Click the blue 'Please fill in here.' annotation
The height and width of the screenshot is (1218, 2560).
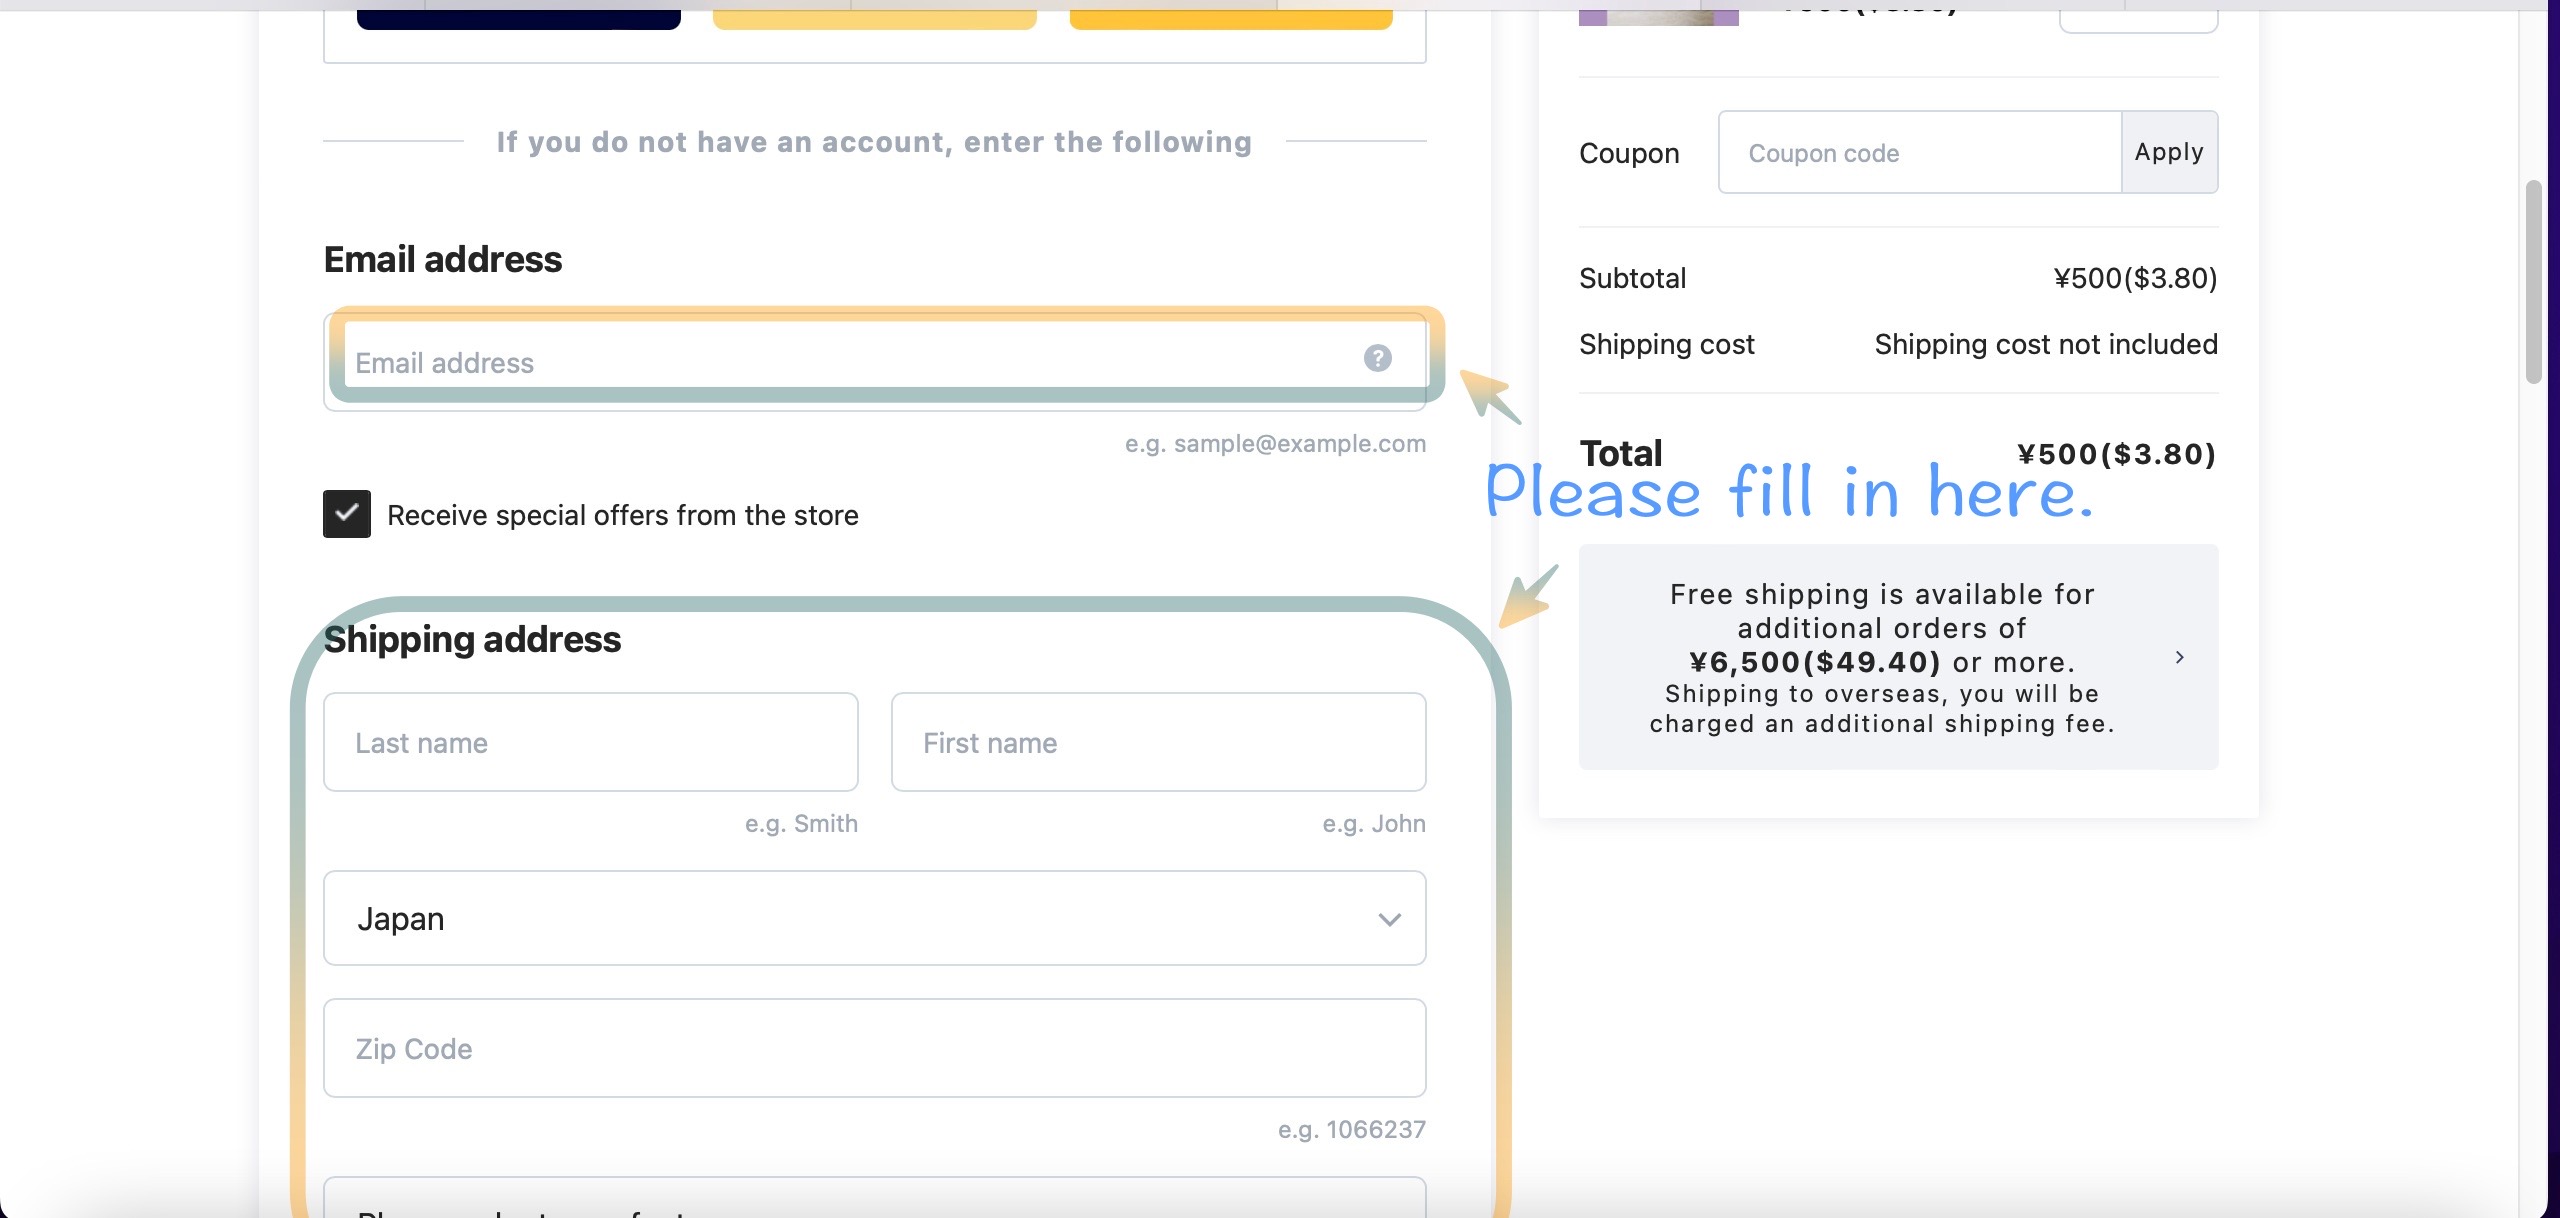click(x=1788, y=492)
